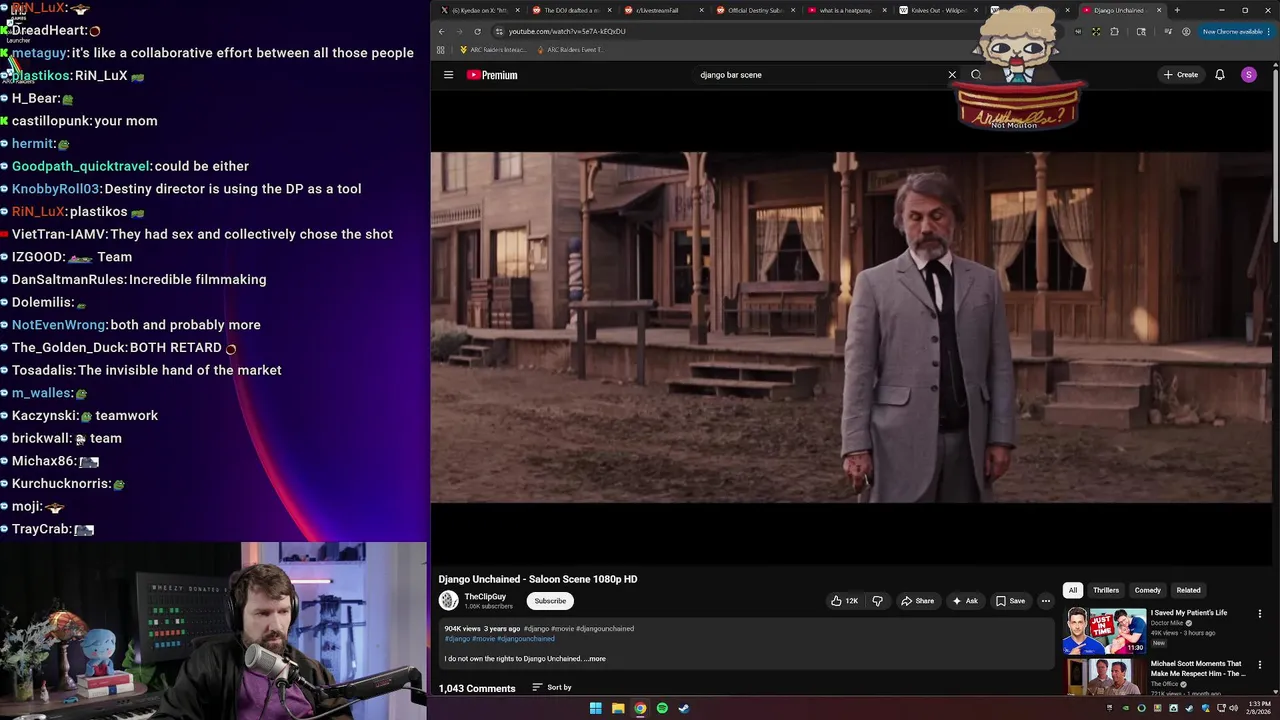
Task: Open options menu for Michael Scott Moments video
Action: 1259,665
